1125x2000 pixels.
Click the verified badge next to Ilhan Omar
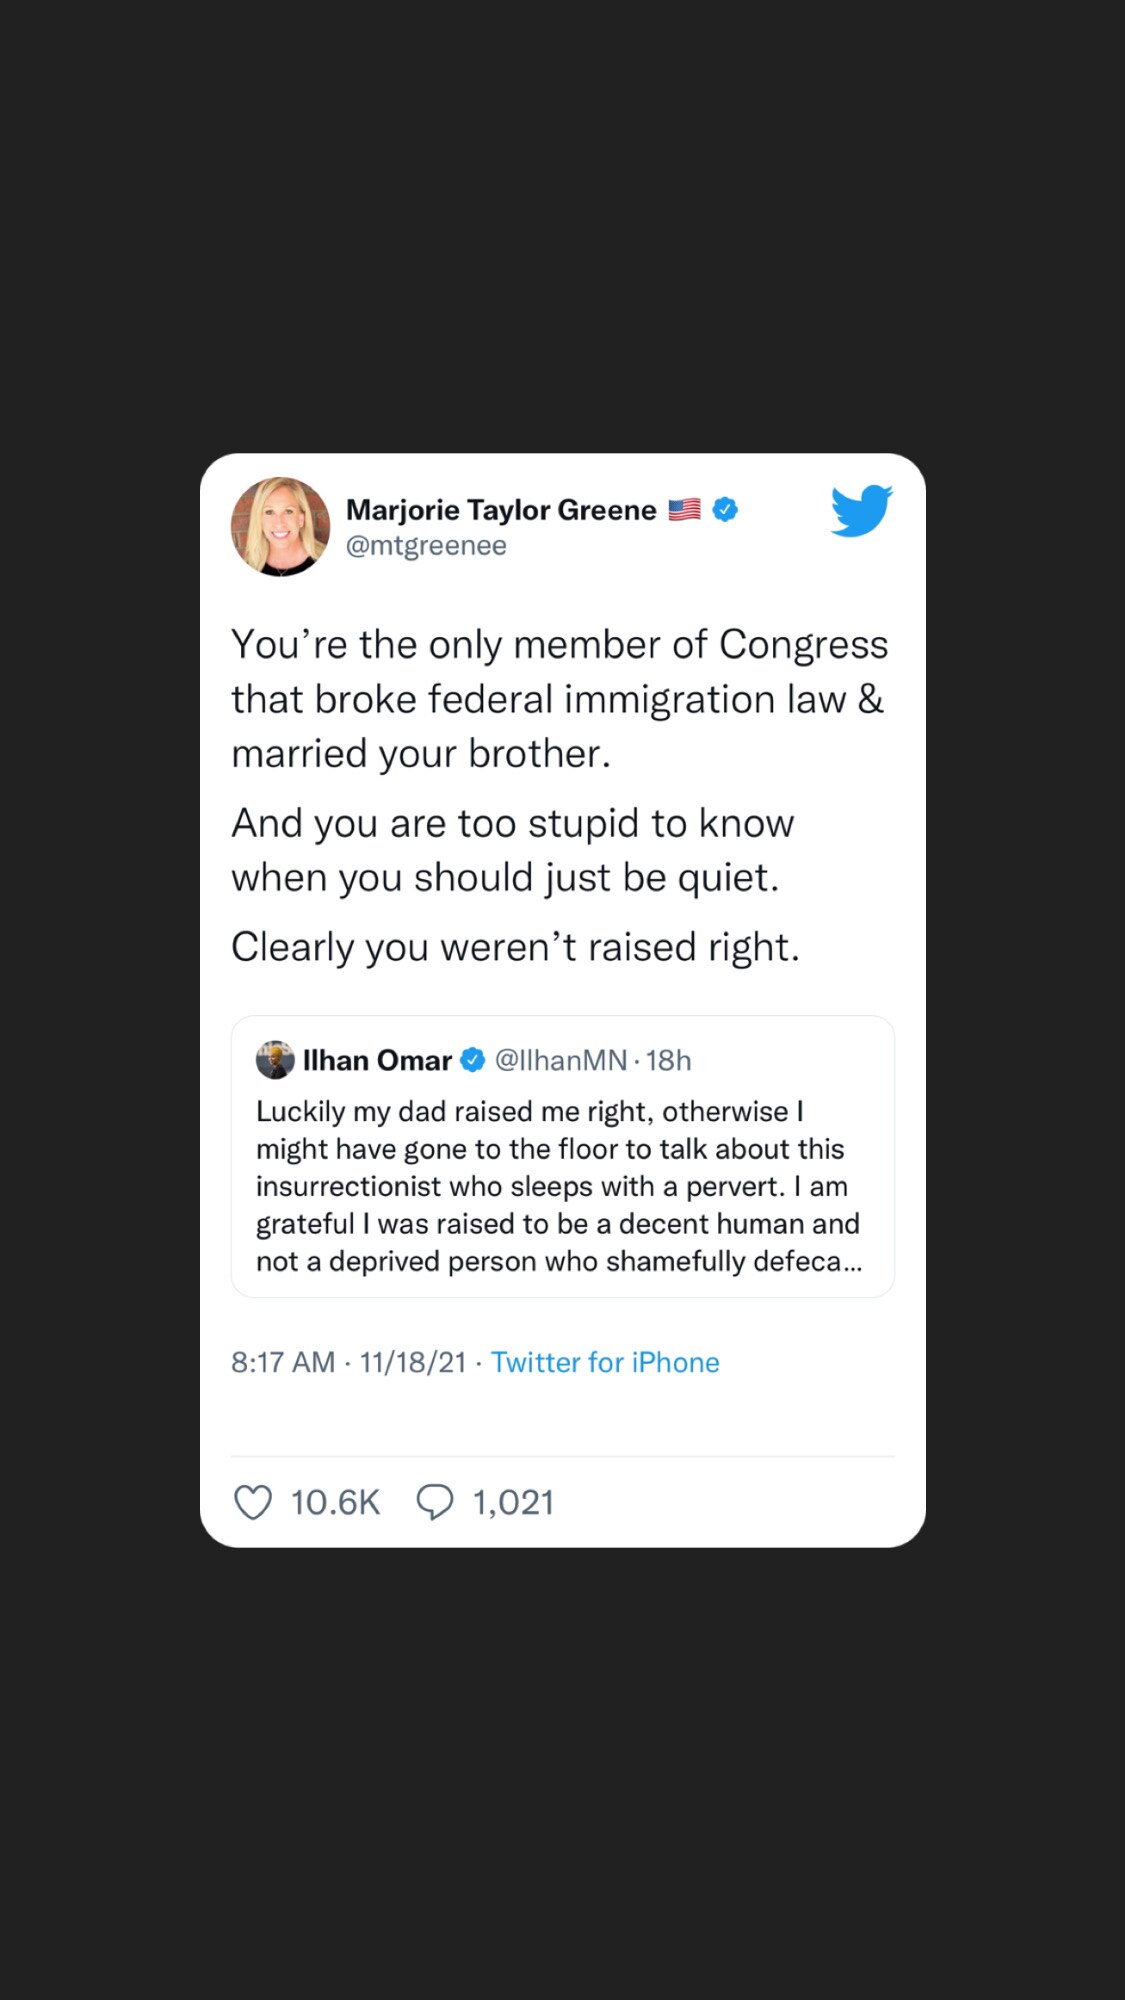(469, 1060)
